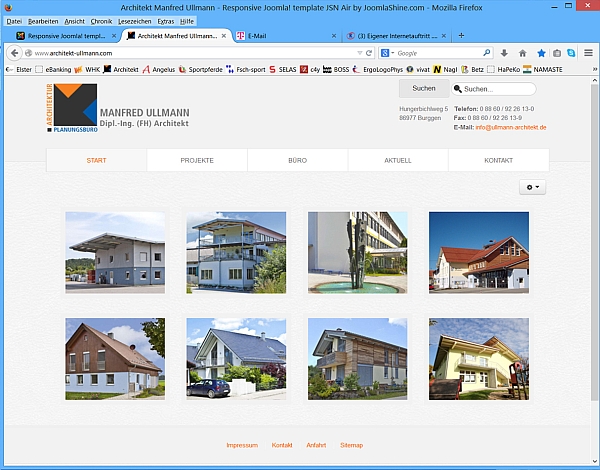Go to the Firefox home page icon
Image resolution: width=600 pixels, height=470 pixels.
[522, 53]
